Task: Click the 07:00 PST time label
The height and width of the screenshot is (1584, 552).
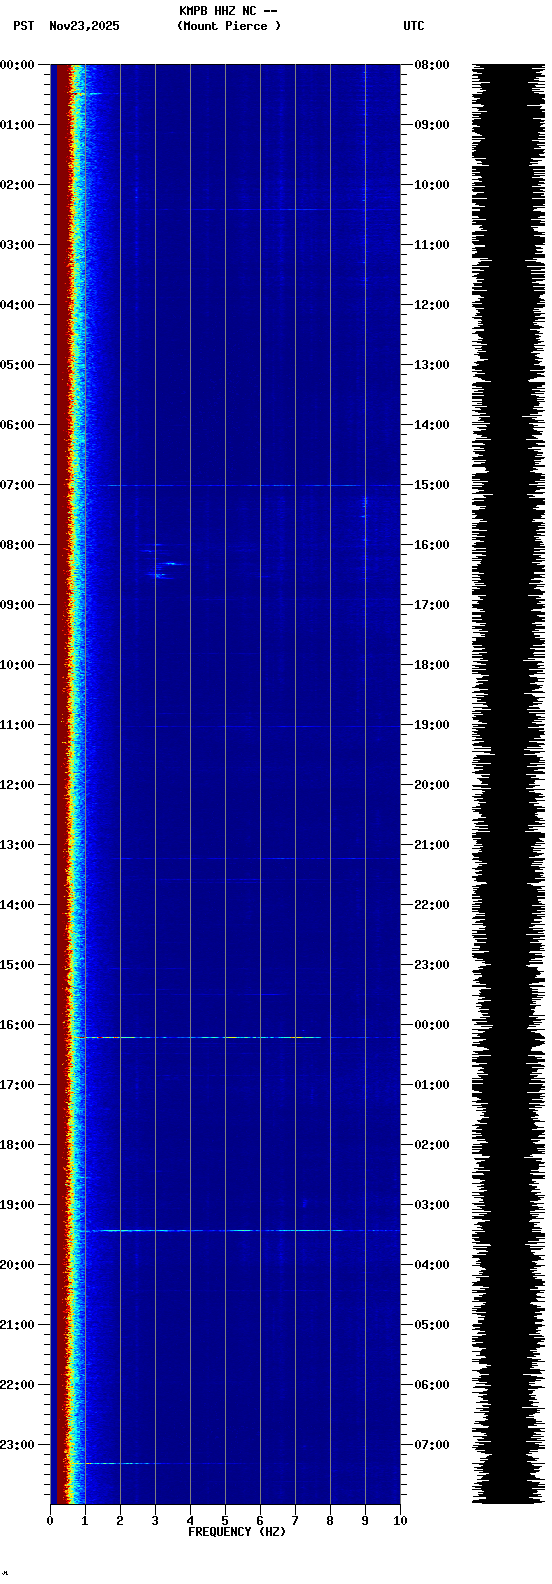Action: 17,485
